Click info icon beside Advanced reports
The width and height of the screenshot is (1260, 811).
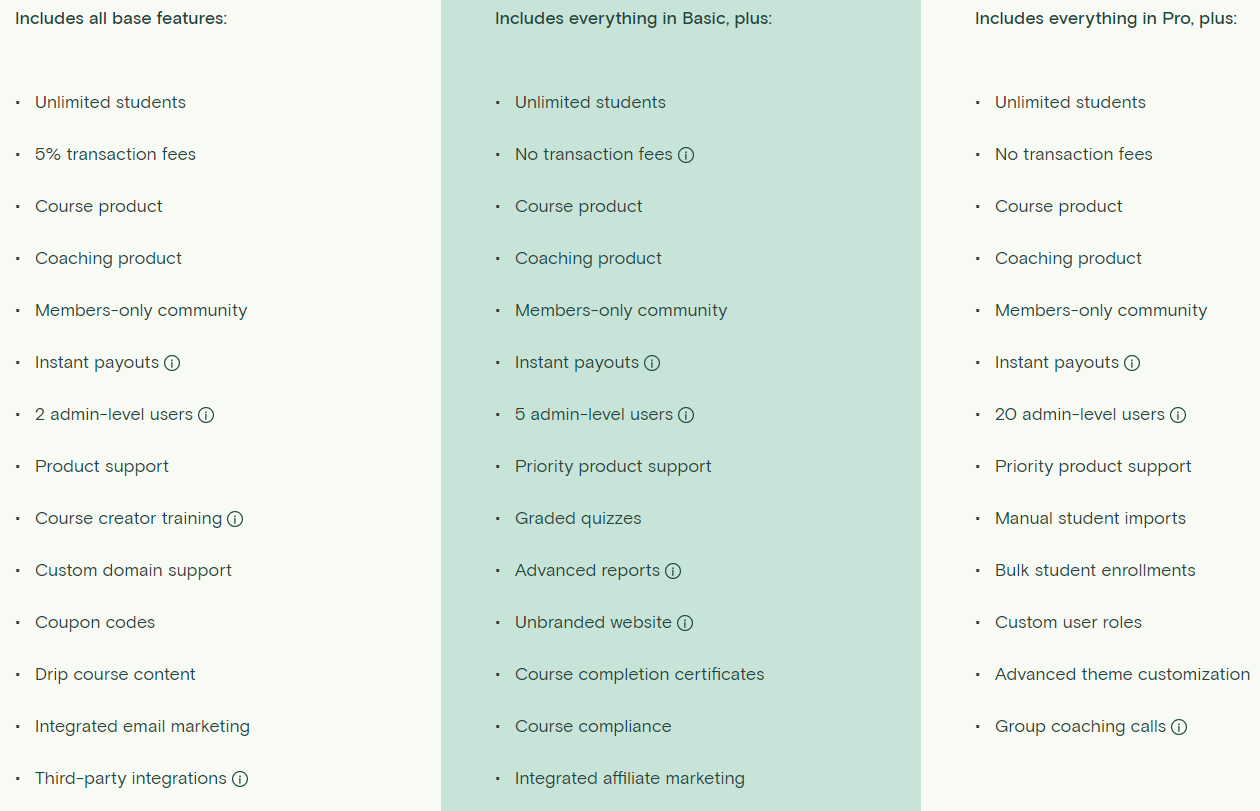point(673,571)
